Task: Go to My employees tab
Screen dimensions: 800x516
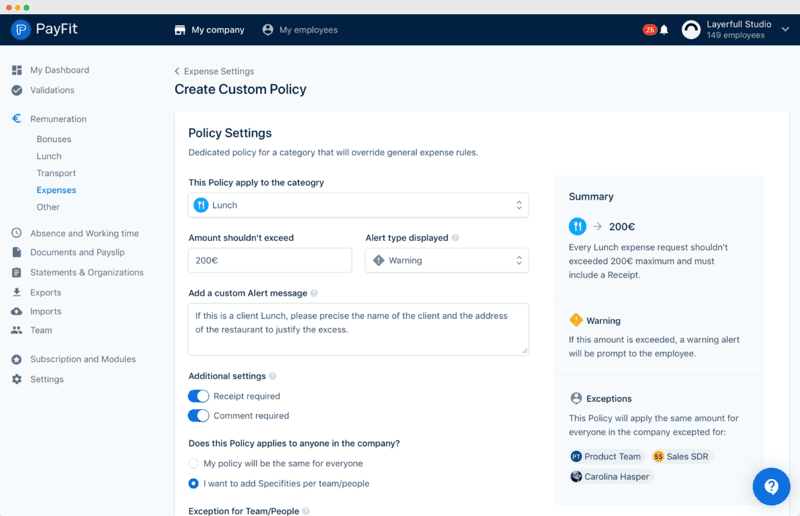Action: (x=300, y=30)
